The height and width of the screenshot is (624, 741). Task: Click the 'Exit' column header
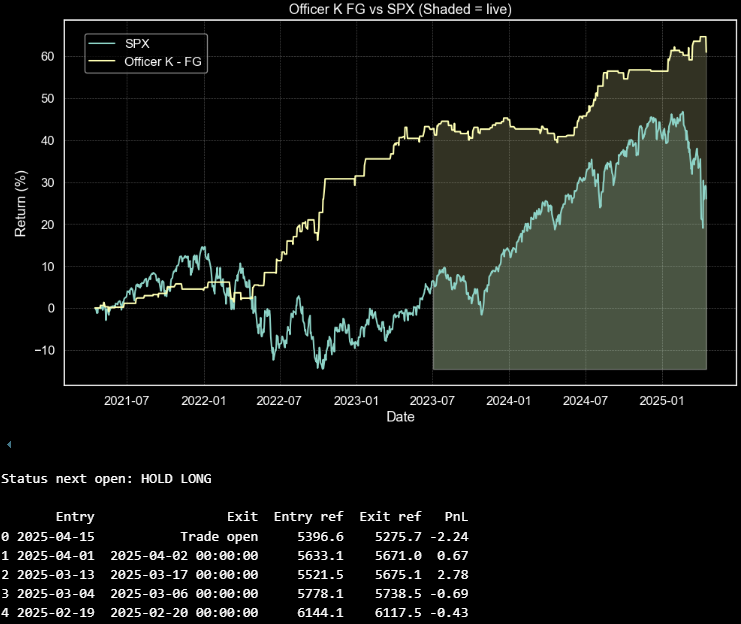click(x=242, y=517)
